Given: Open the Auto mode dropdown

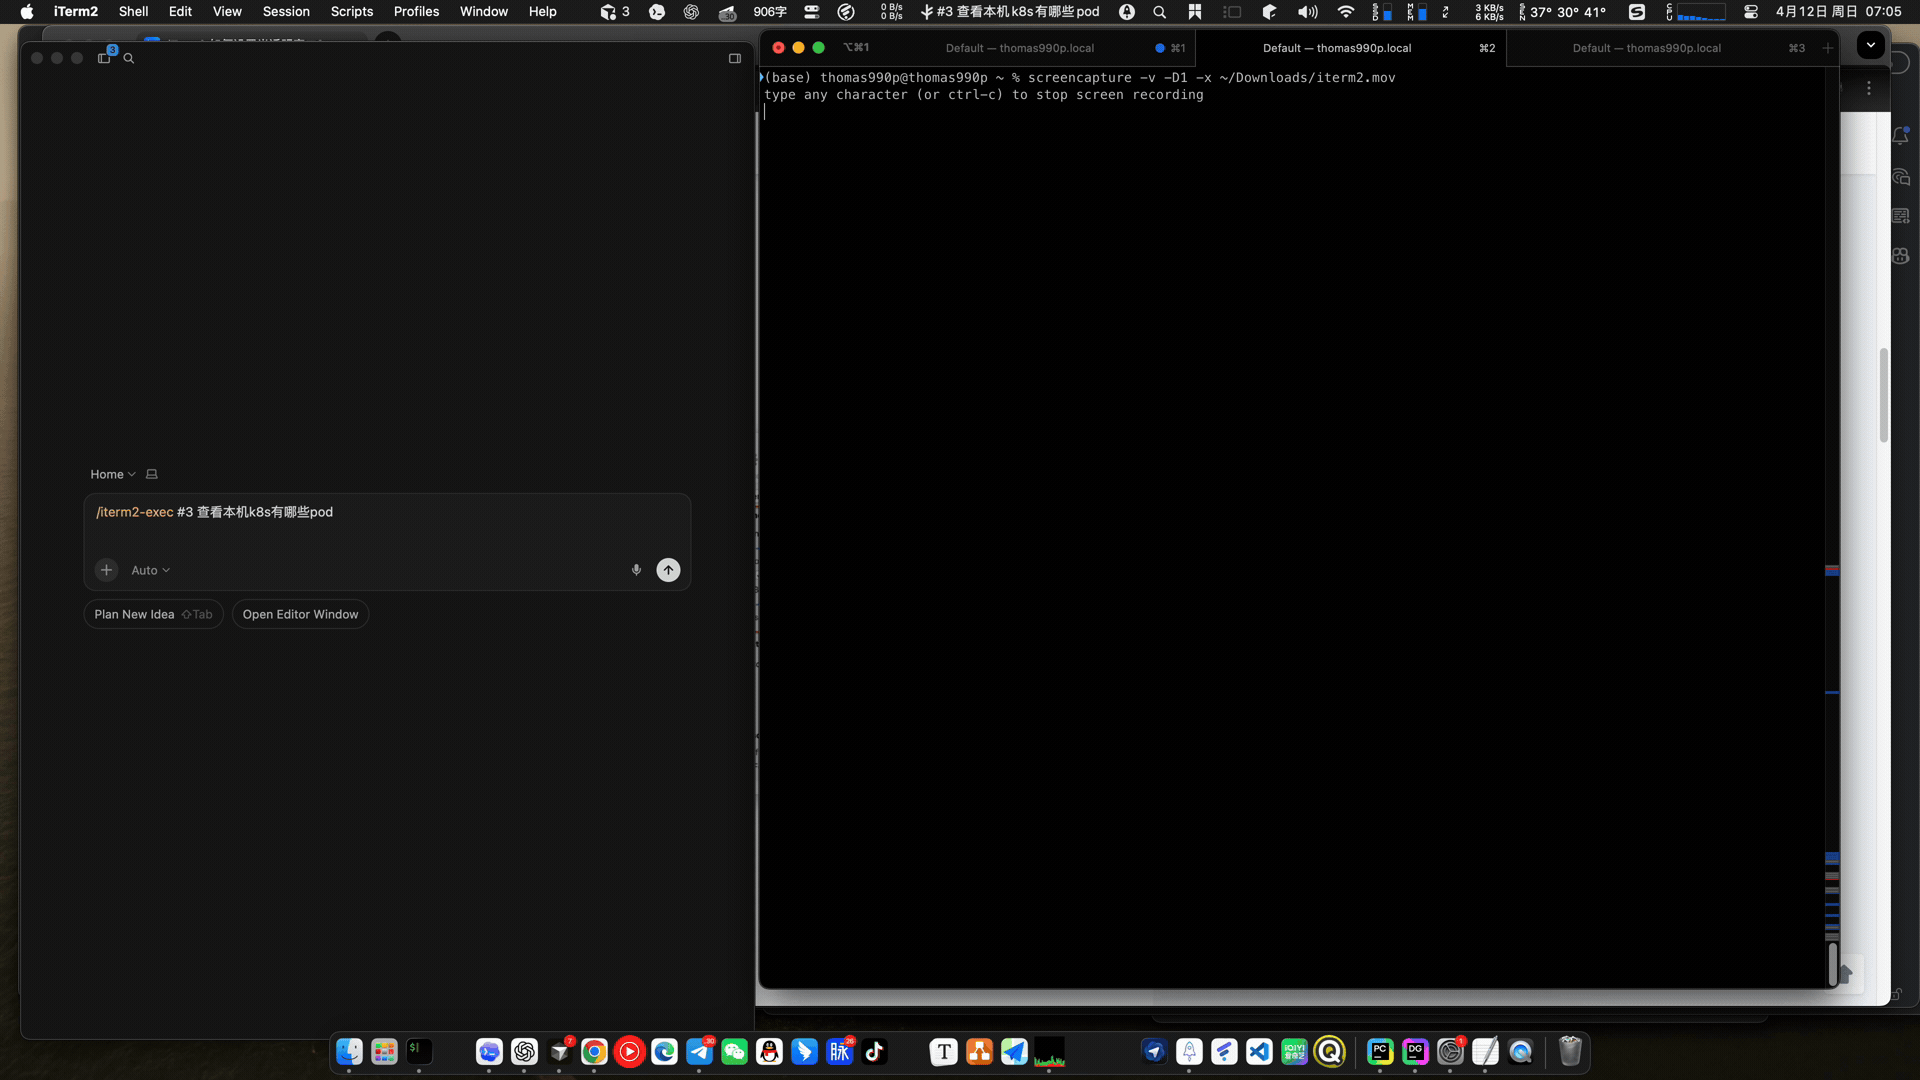Looking at the screenshot, I should click(x=150, y=570).
